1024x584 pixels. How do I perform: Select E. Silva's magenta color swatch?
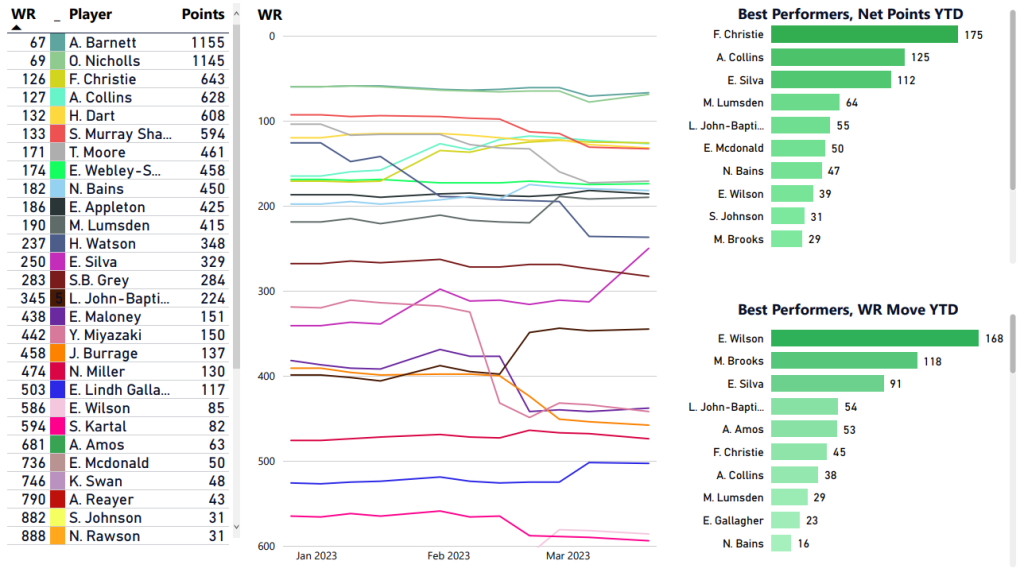coord(58,262)
